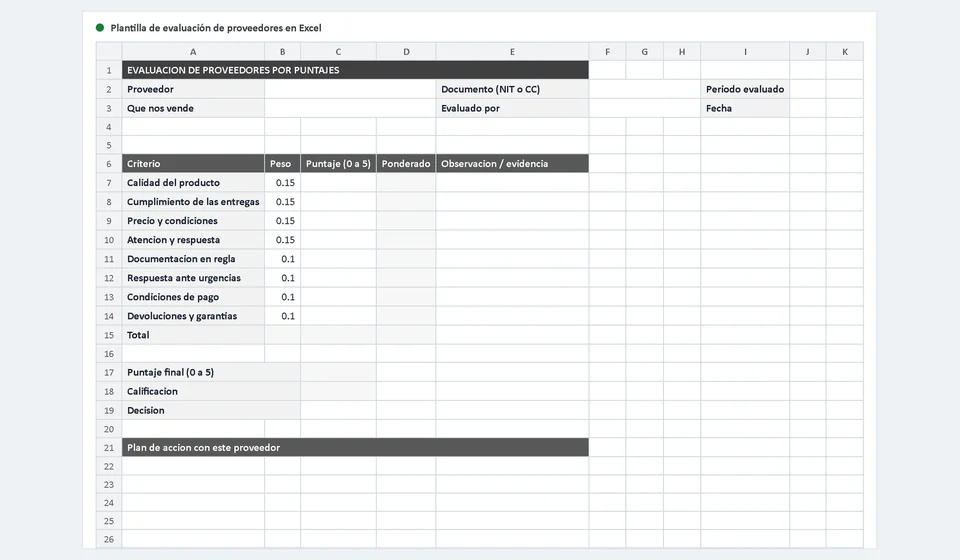This screenshot has height=560, width=960.
Task: Select column C header
Action: (x=338, y=51)
